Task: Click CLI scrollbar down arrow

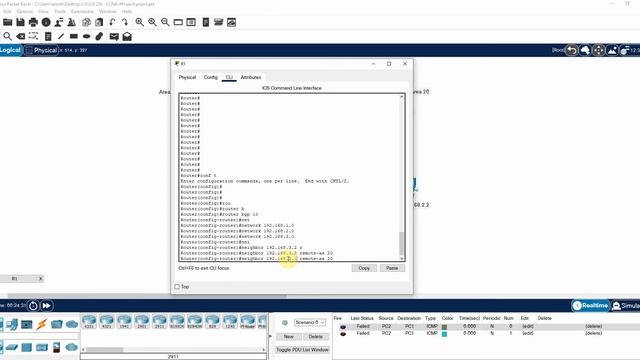Action: point(402,258)
